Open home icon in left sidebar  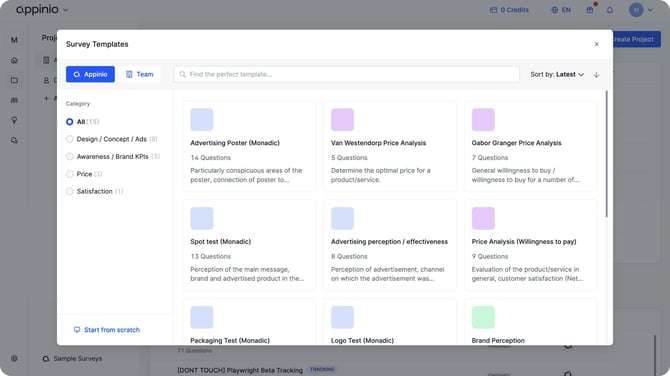coord(14,60)
